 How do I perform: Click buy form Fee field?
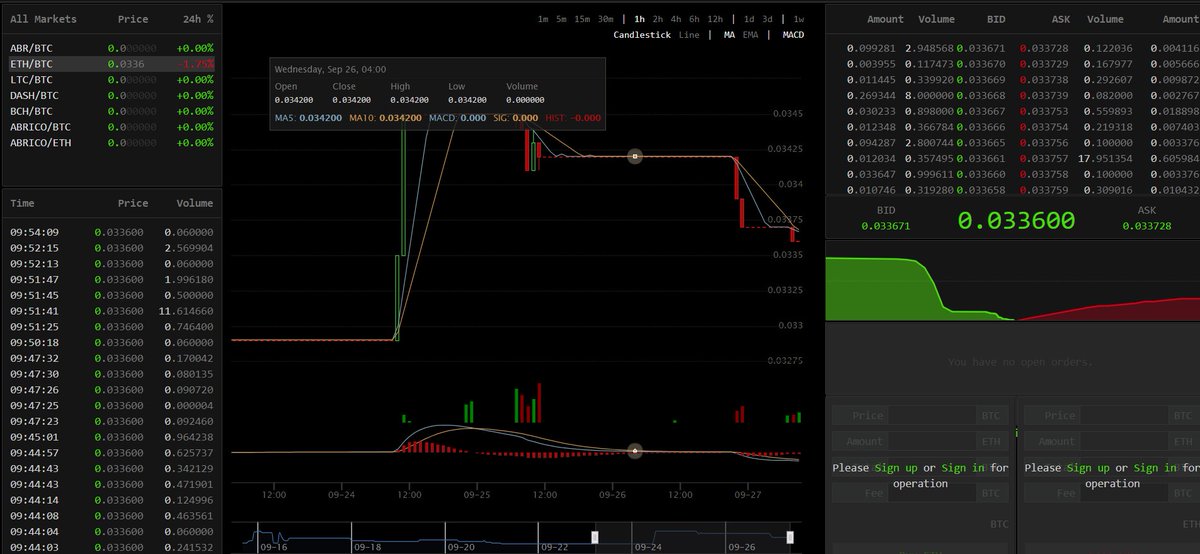(933, 493)
